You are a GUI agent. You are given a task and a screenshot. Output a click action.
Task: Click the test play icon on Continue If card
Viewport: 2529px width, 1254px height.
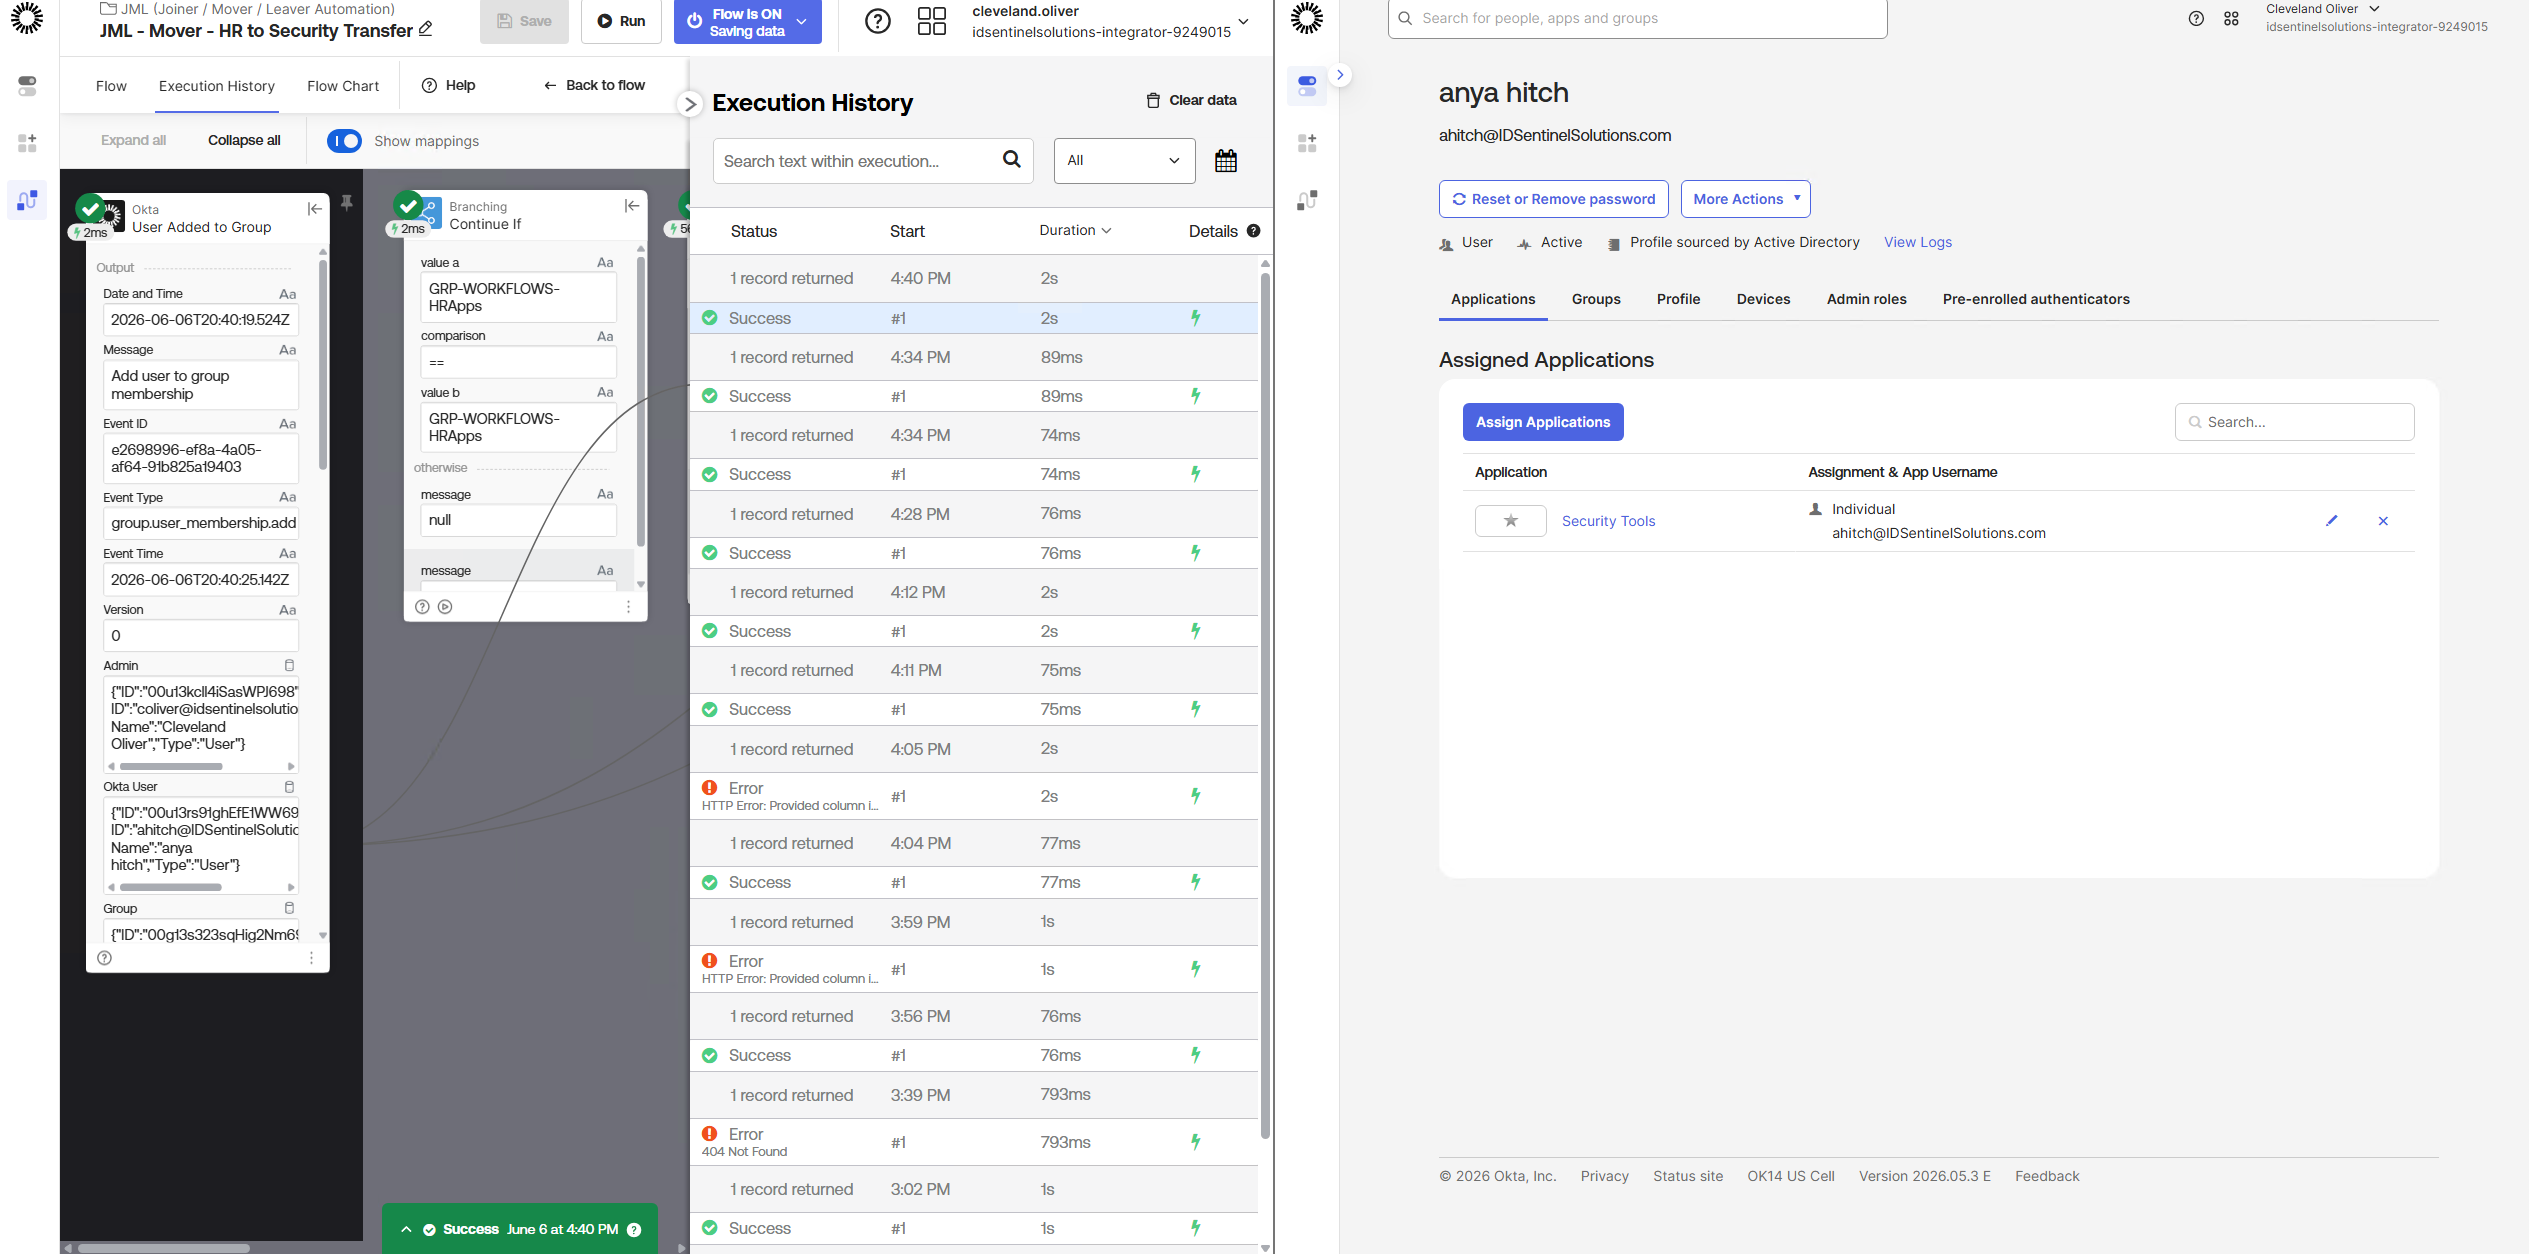coord(445,607)
